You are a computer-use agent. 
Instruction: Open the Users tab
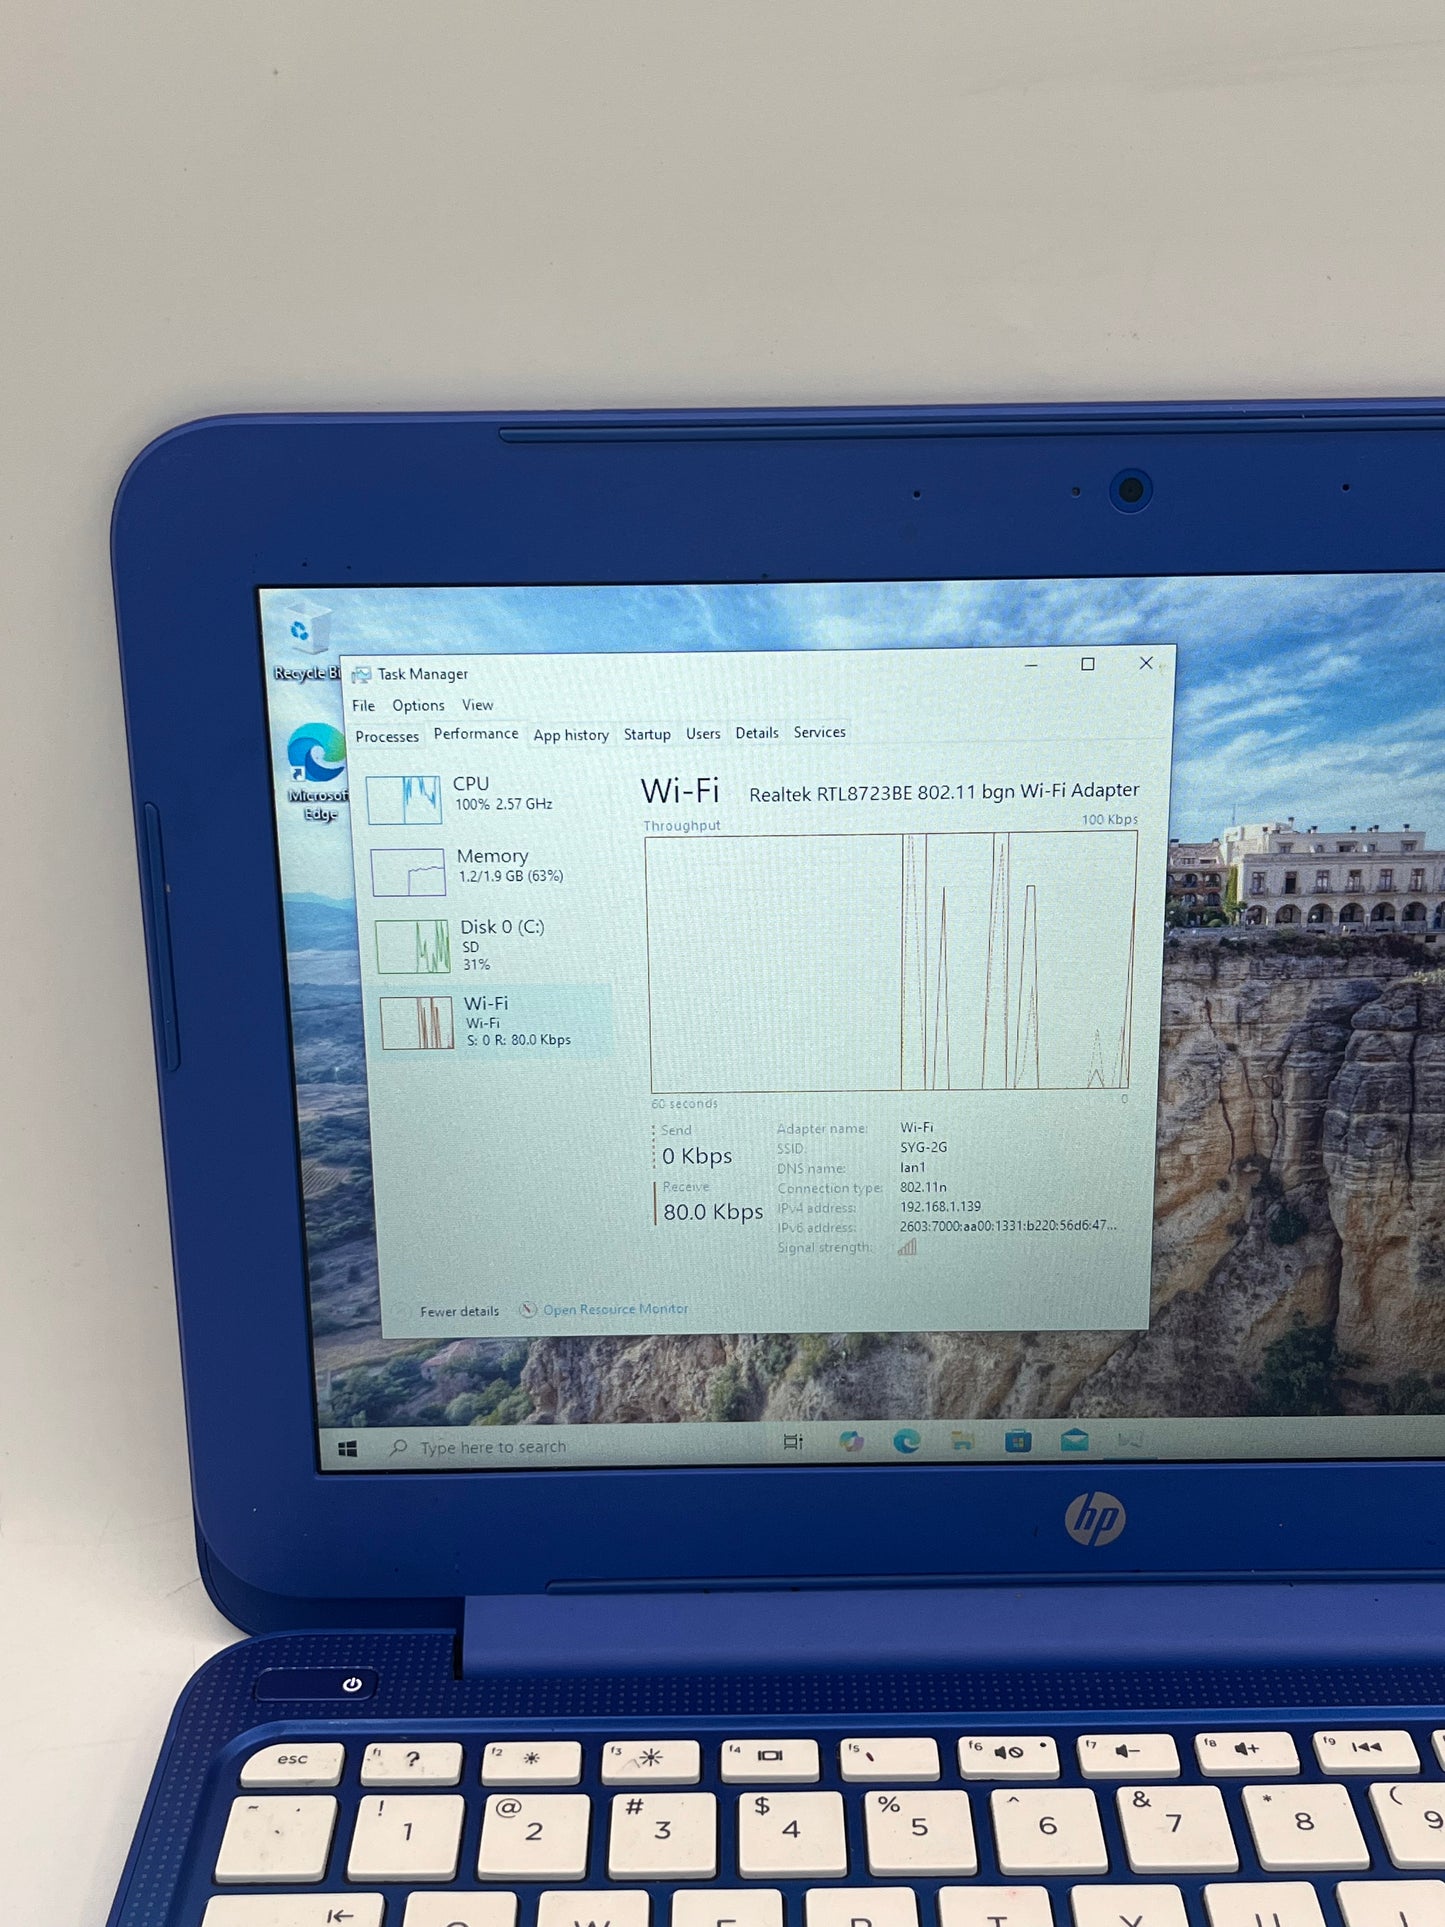point(703,733)
